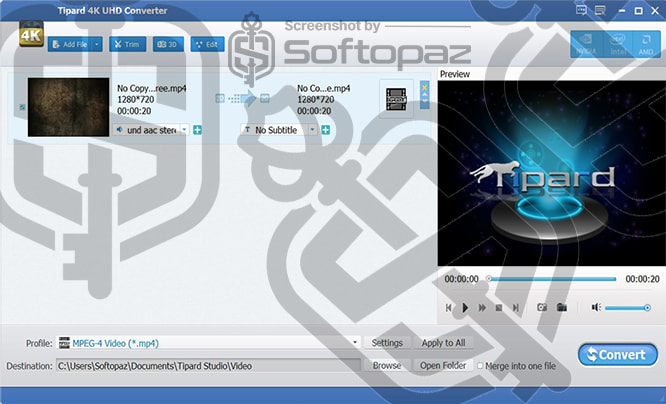Click the source 2D mode icon
The width and height of the screenshot is (666, 404).
pyautogui.click(x=220, y=99)
